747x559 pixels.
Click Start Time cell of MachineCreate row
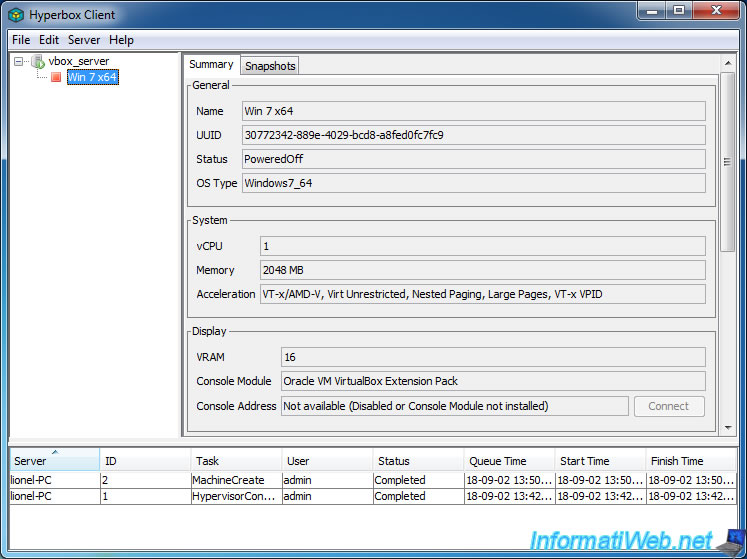[600, 480]
